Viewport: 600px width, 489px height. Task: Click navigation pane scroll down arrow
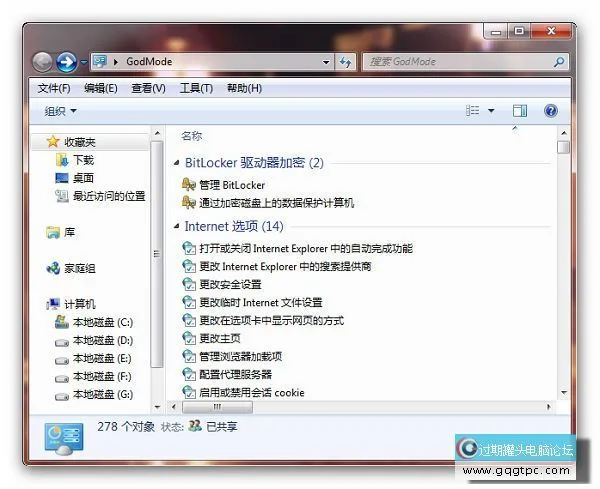click(x=157, y=407)
